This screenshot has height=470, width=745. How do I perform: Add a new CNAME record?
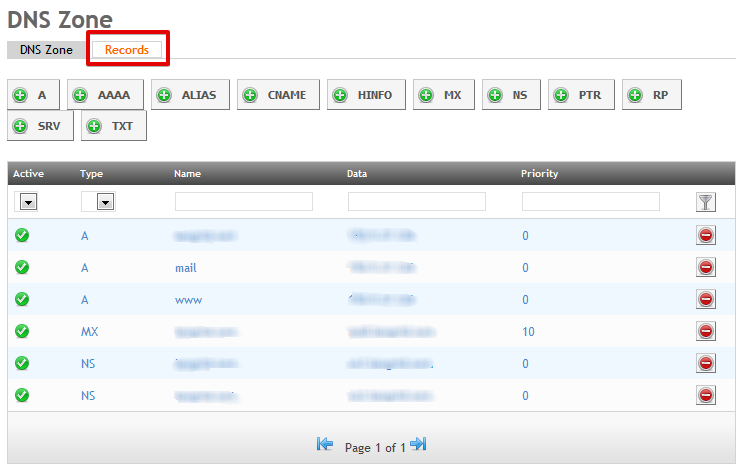(x=278, y=95)
